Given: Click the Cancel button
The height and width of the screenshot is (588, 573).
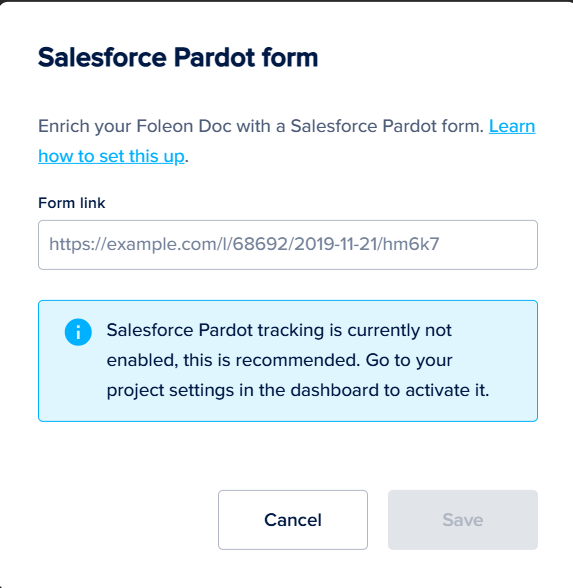Looking at the screenshot, I should tap(293, 520).
